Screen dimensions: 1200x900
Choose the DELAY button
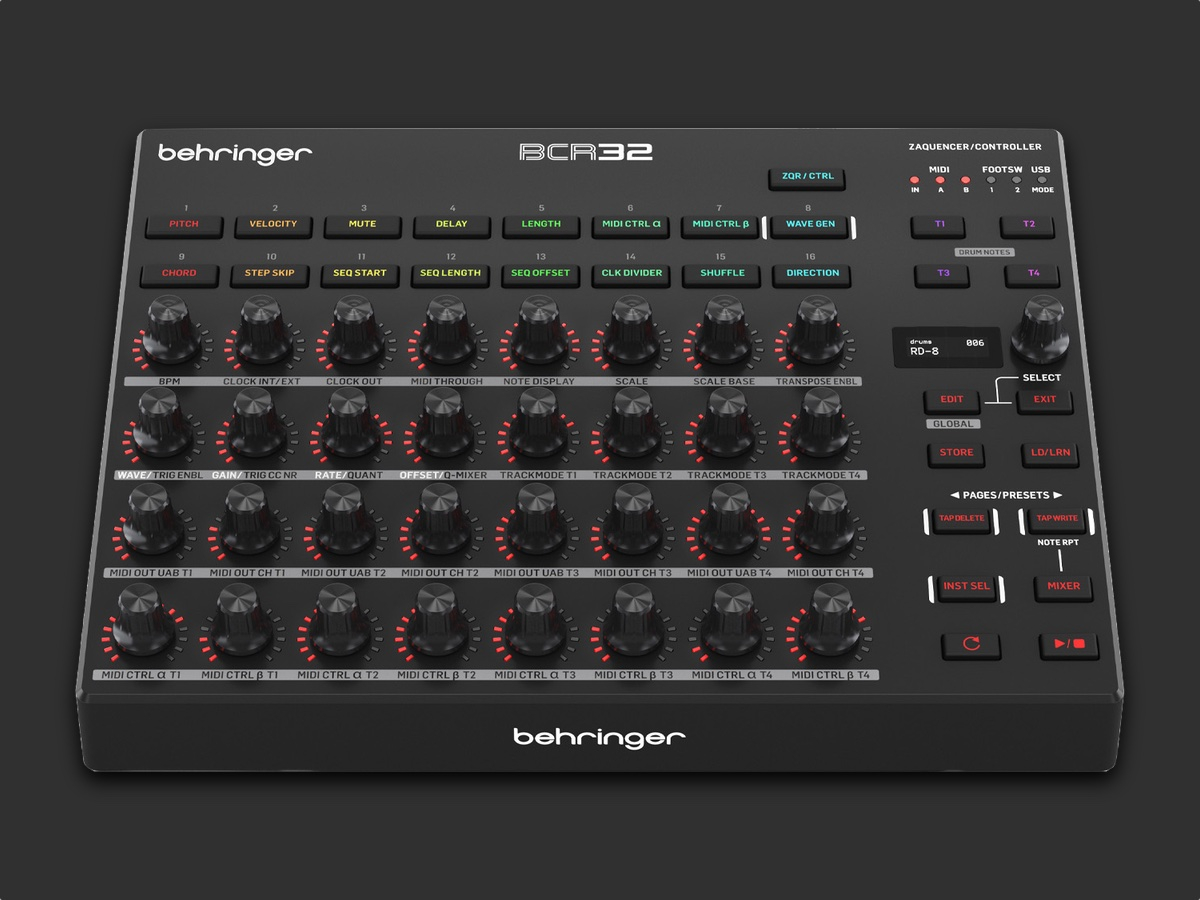(451, 225)
